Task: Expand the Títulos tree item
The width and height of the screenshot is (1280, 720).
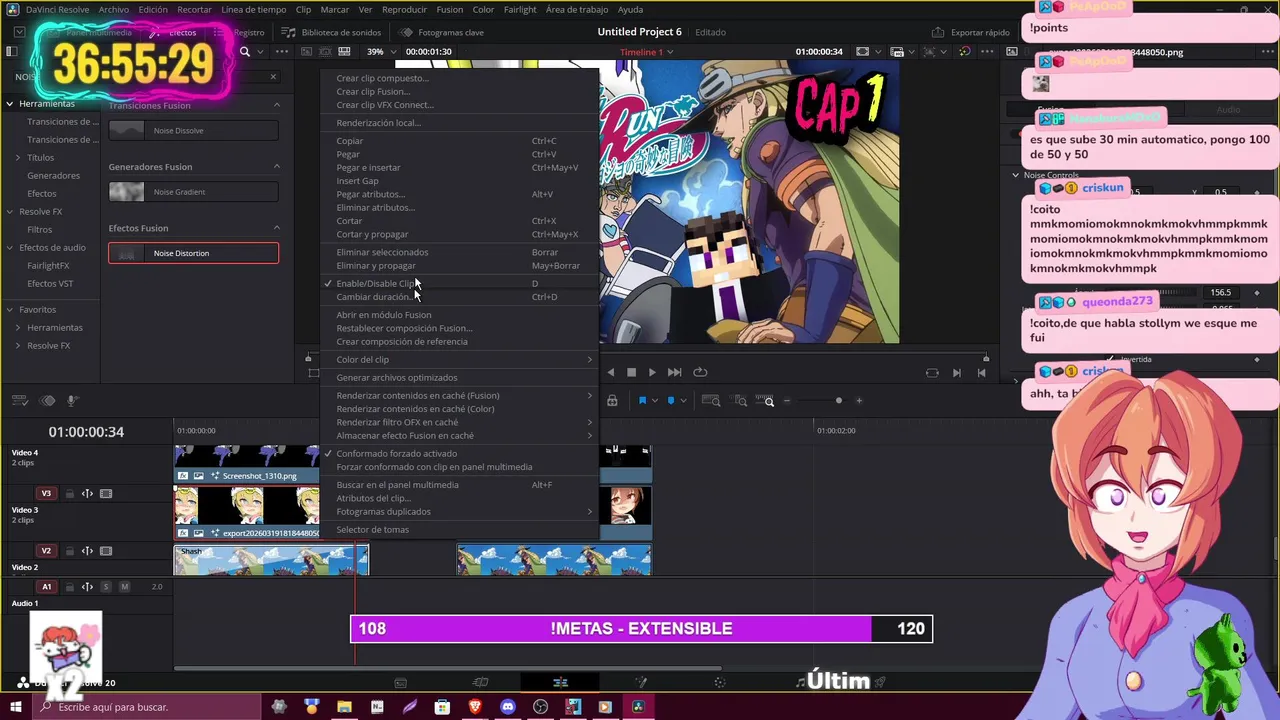Action: (18, 157)
